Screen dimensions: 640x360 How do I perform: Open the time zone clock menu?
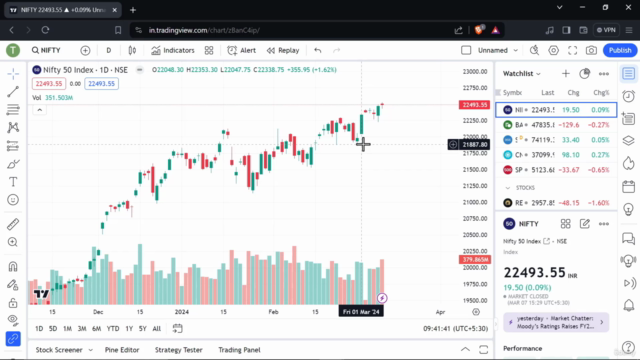pos(456,329)
